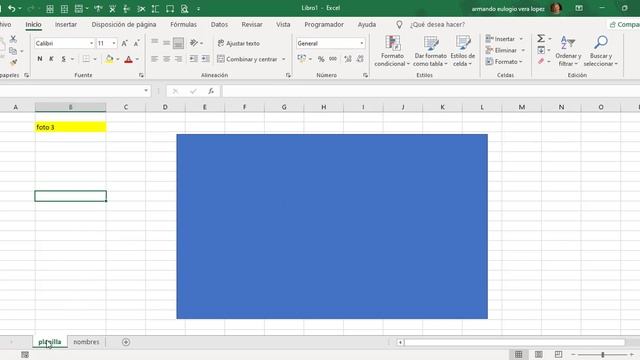Switch to the nombres sheet tab
The width and height of the screenshot is (640, 360).
(x=86, y=342)
